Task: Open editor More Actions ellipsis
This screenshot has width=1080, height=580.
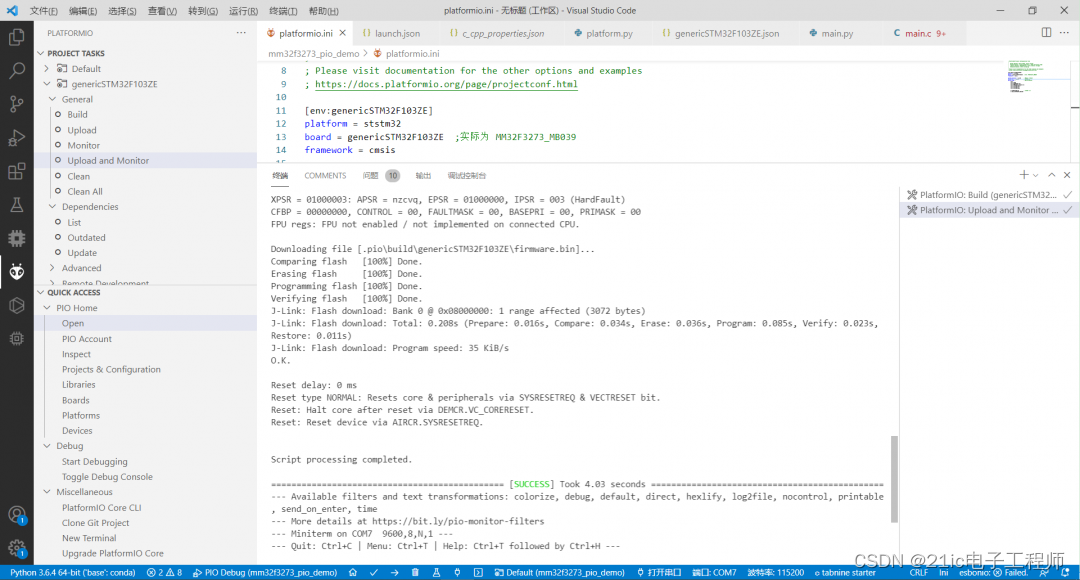Action: tap(1064, 32)
